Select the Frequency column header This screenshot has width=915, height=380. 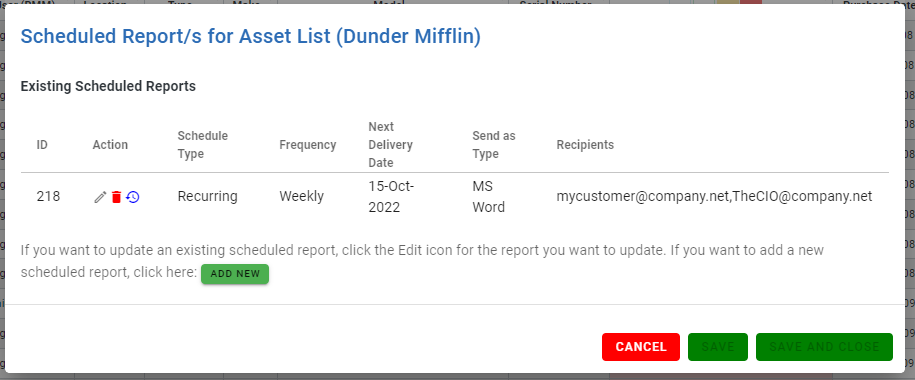coord(308,145)
